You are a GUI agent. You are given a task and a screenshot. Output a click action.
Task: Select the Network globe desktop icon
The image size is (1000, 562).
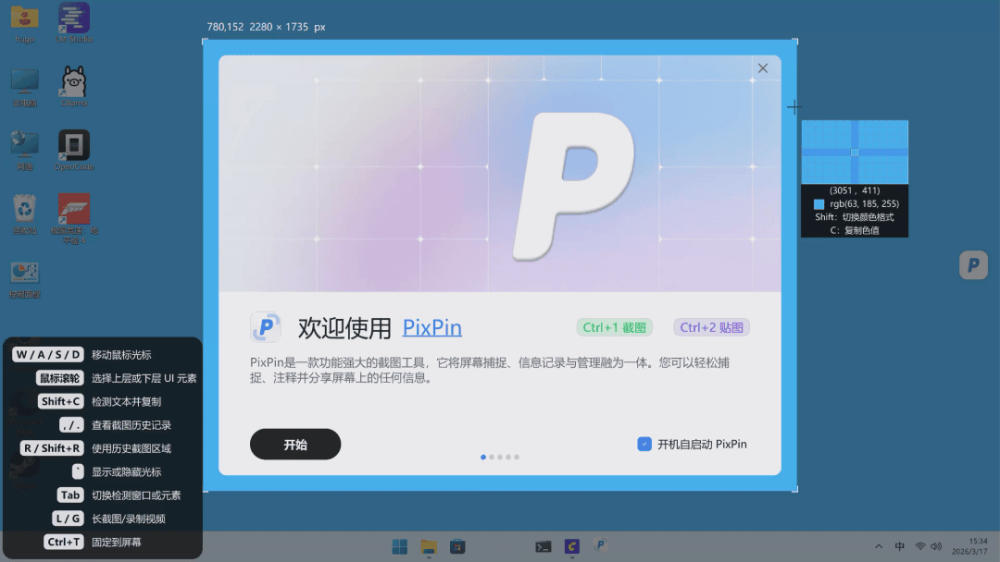(25, 150)
